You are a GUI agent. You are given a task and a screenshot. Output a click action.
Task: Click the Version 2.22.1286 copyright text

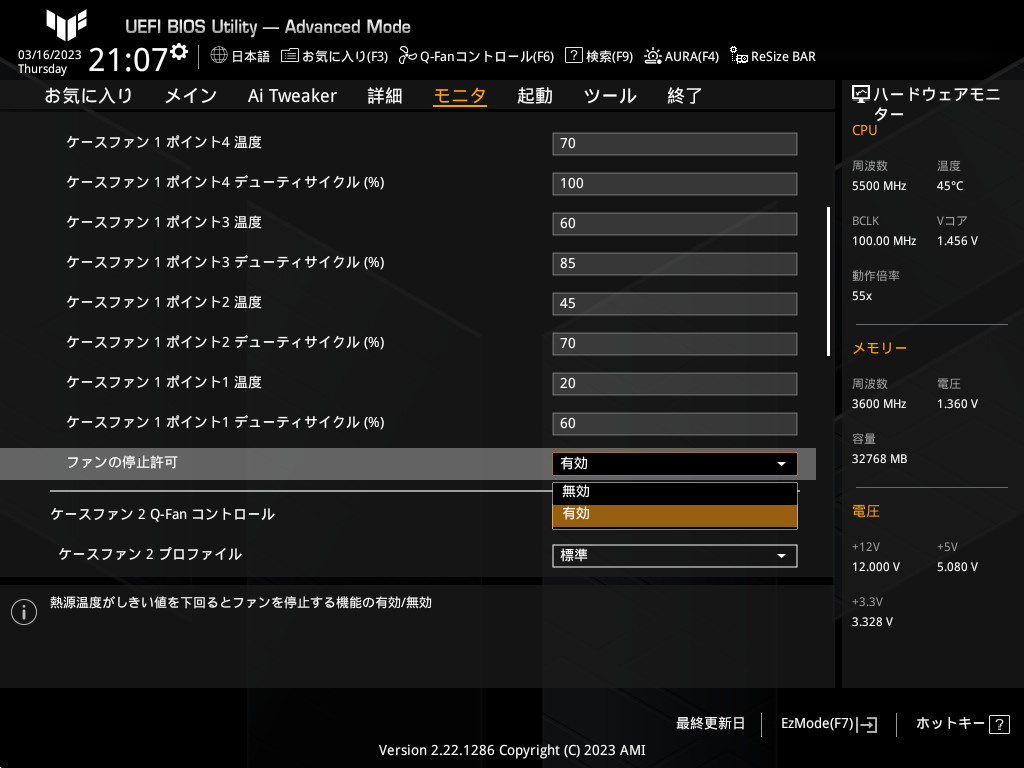512,750
